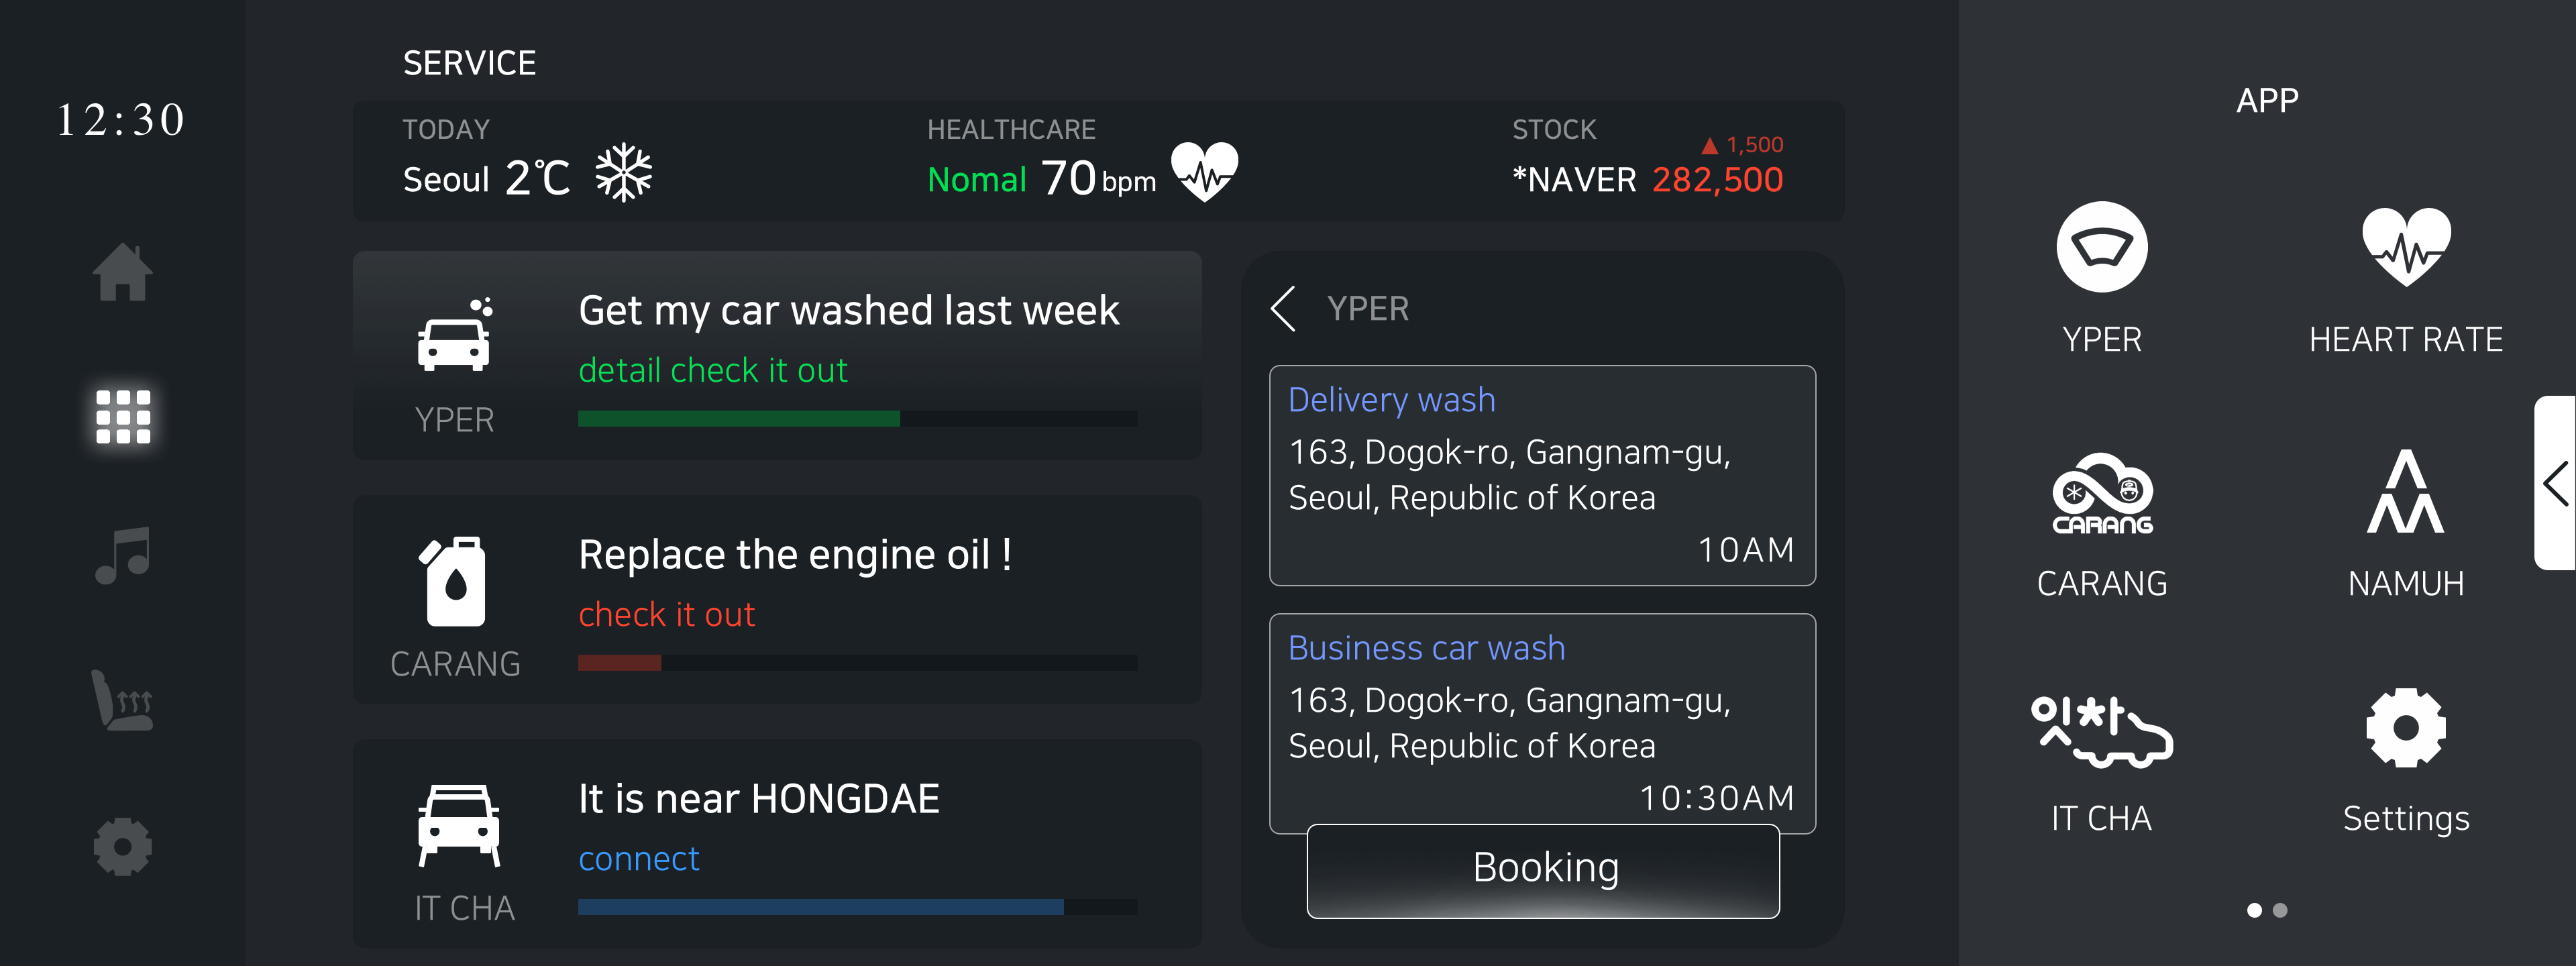Go to home in the sidebar

(122, 272)
